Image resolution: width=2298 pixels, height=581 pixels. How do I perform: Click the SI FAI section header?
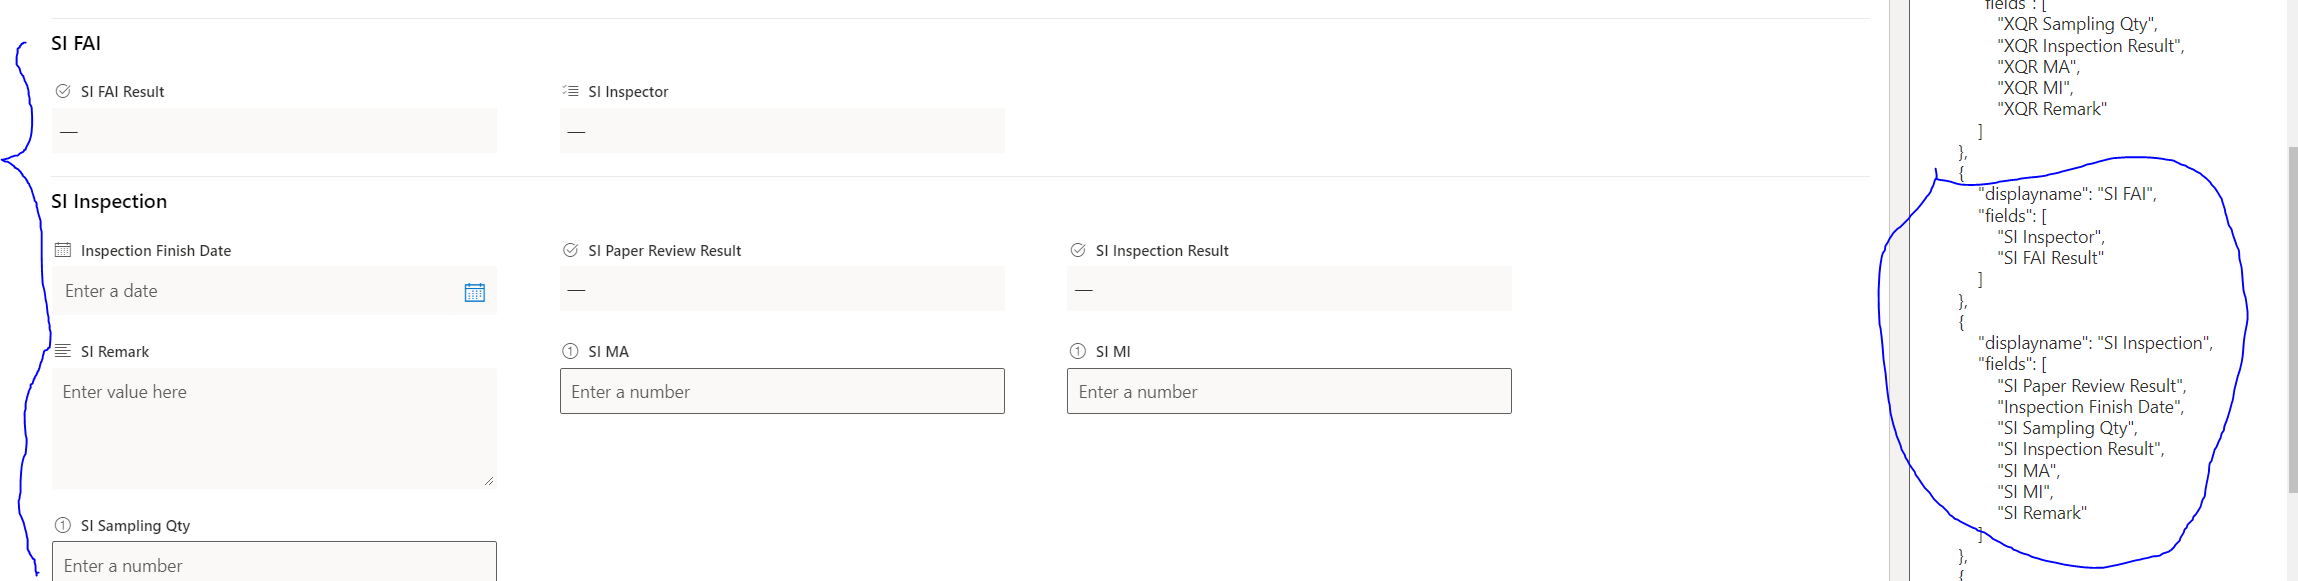point(76,43)
